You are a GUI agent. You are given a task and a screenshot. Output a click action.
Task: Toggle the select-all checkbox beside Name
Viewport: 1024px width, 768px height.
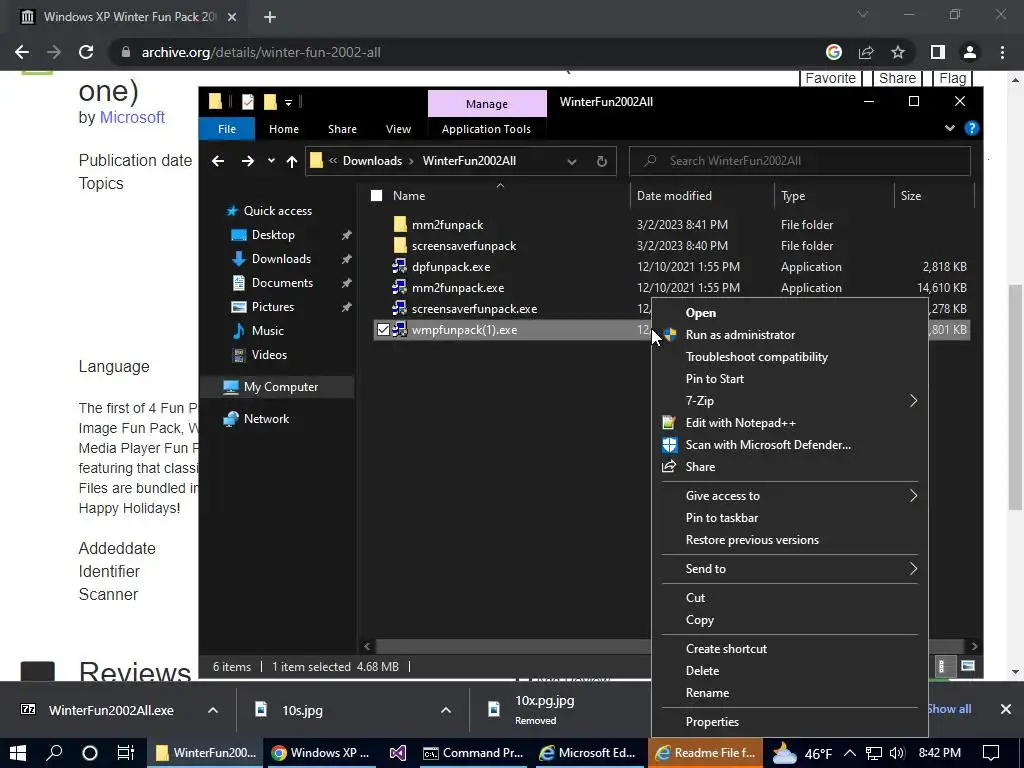point(376,195)
